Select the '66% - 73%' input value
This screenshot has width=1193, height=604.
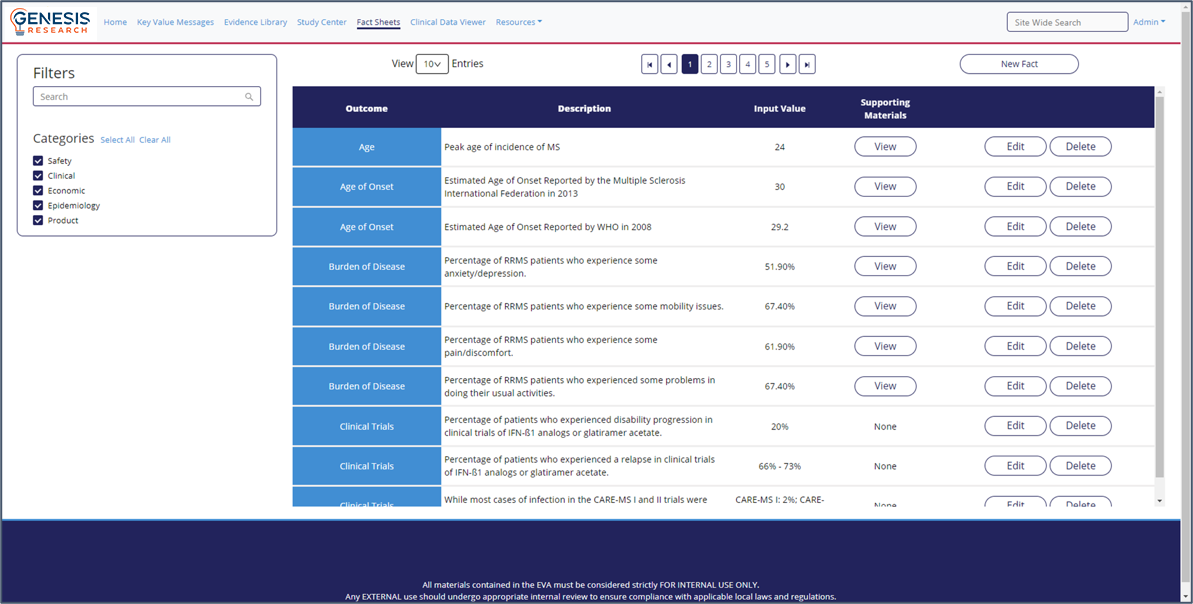click(780, 466)
